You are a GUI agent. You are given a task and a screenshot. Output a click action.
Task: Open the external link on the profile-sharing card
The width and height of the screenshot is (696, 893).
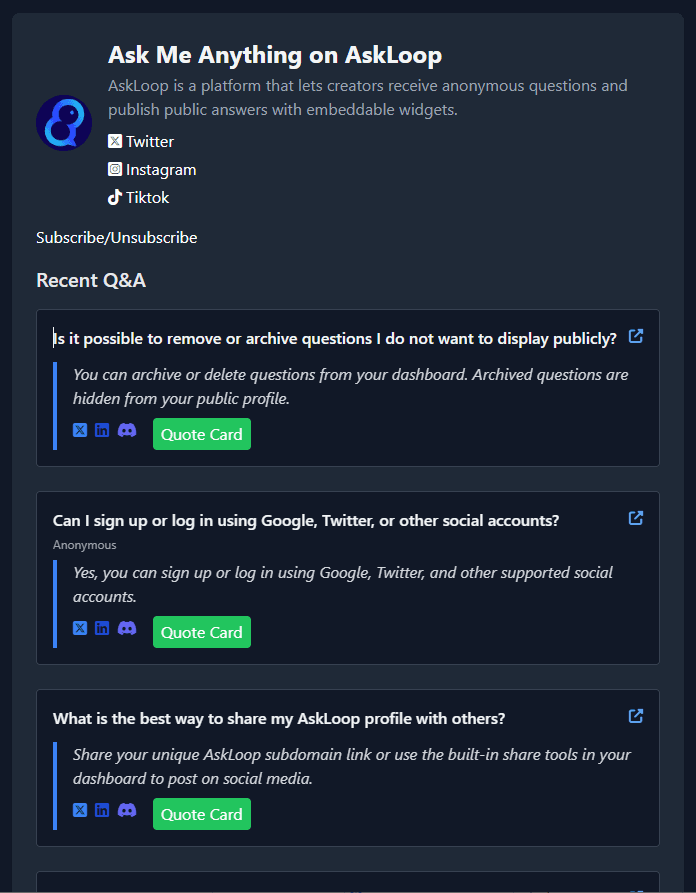click(x=636, y=716)
